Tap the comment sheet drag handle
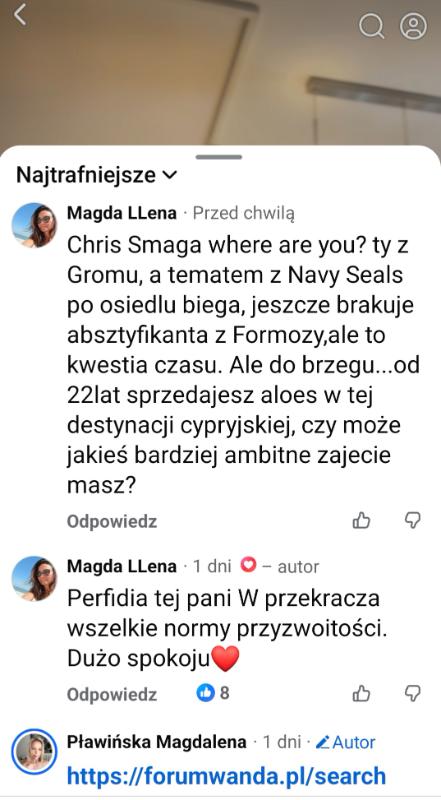Screen dimensions: 441x800 [x=219, y=157]
